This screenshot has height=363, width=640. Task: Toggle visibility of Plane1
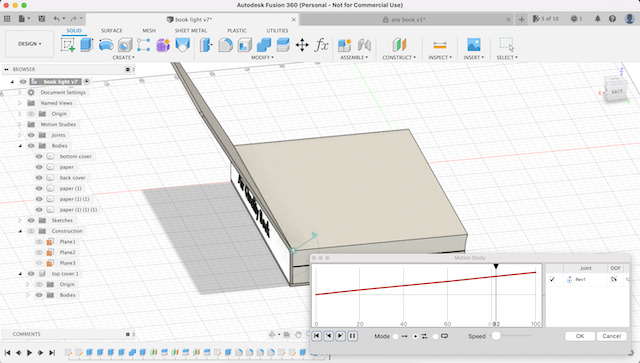pyautogui.click(x=39, y=242)
